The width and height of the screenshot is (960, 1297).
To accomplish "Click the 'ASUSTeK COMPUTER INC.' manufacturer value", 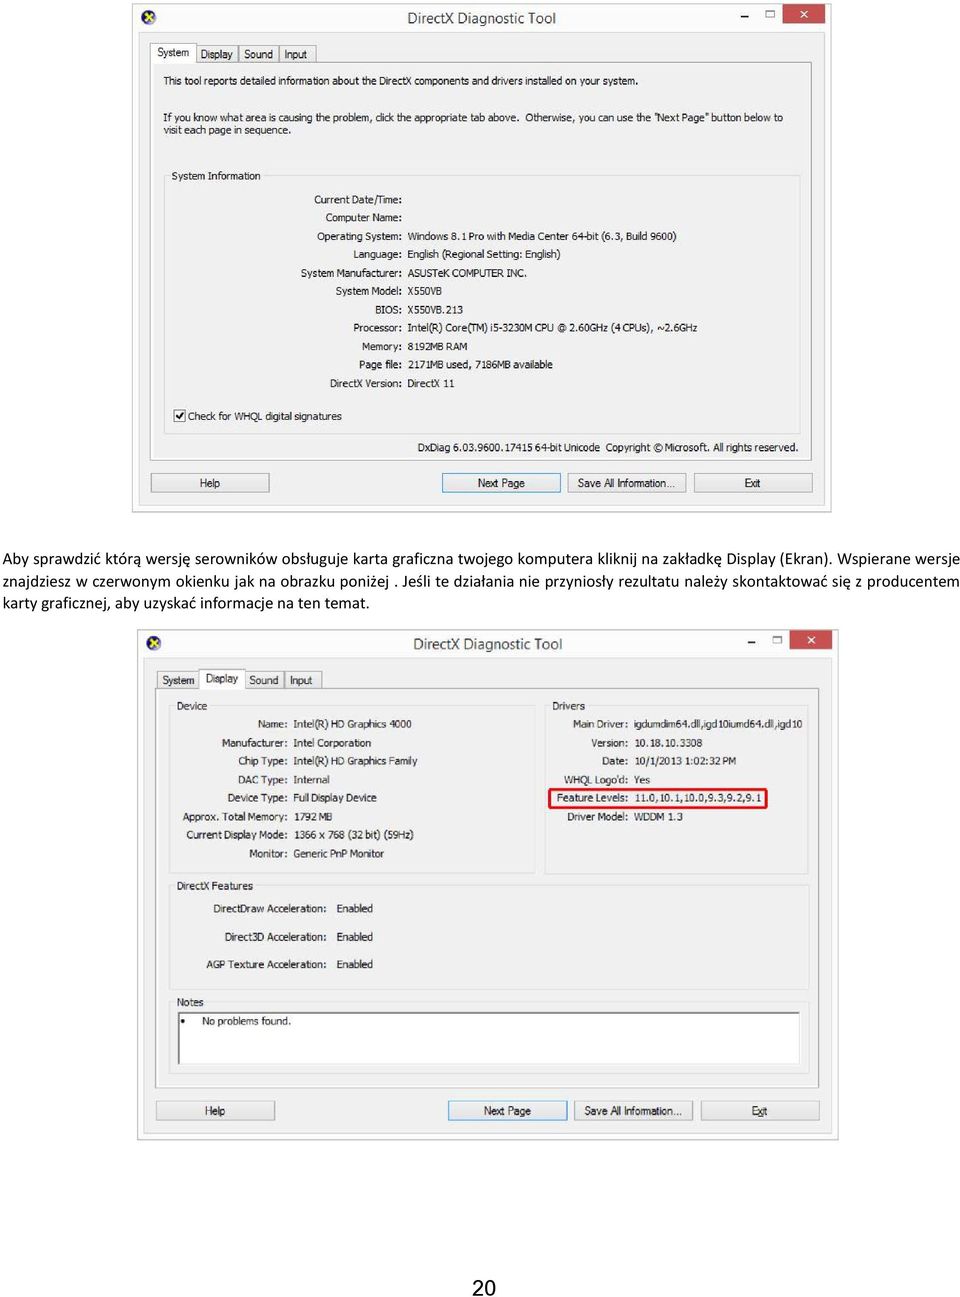I will pyautogui.click(x=467, y=273).
